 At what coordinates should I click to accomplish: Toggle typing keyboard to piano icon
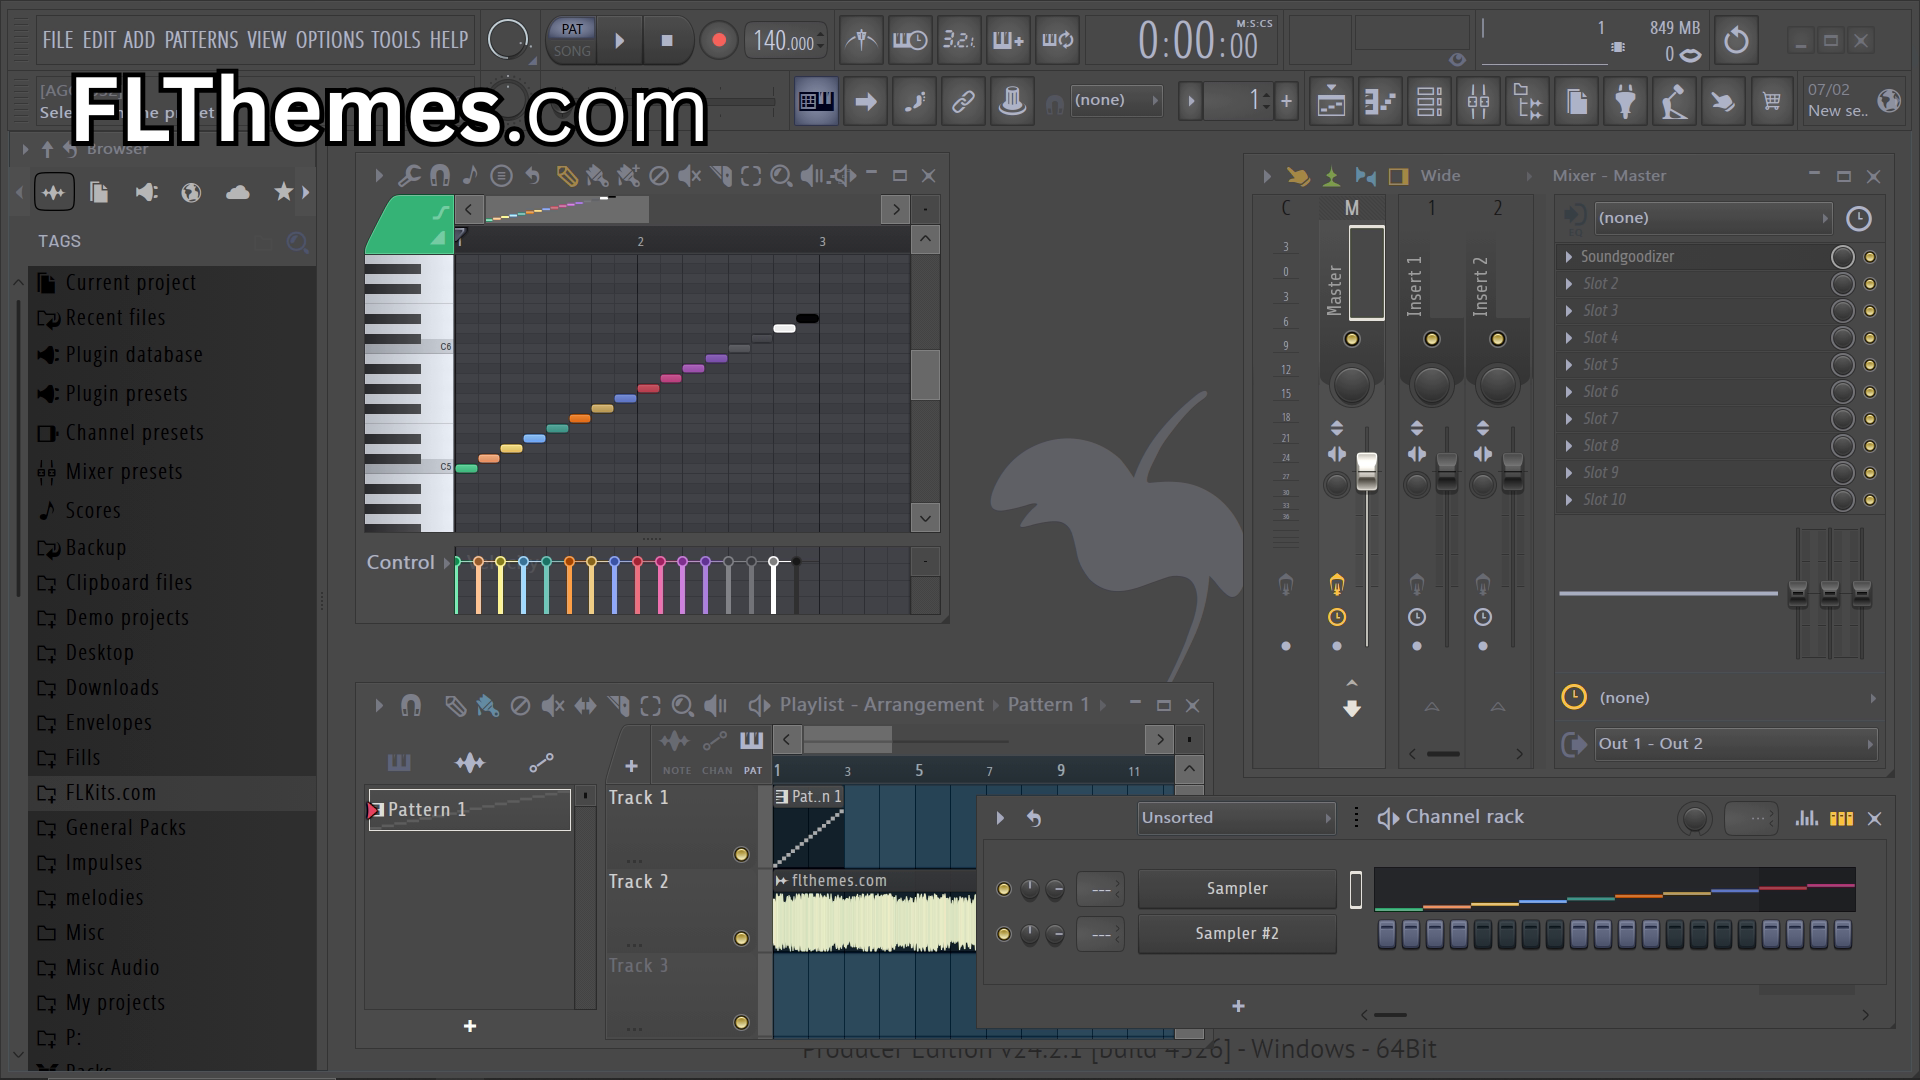click(816, 101)
